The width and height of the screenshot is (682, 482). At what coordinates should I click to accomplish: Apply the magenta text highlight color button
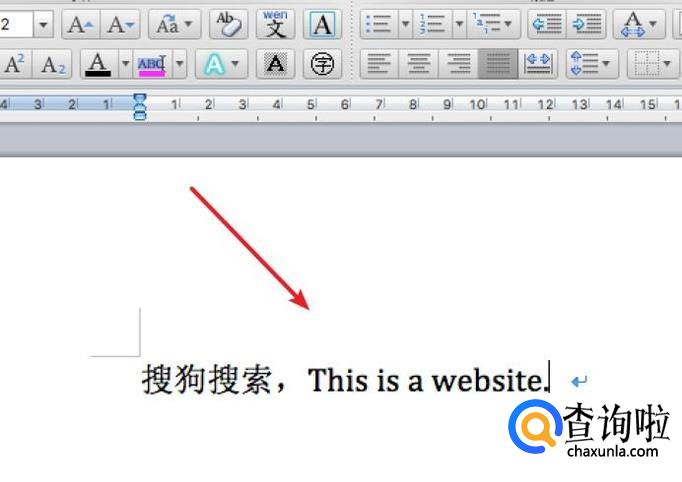[152, 64]
